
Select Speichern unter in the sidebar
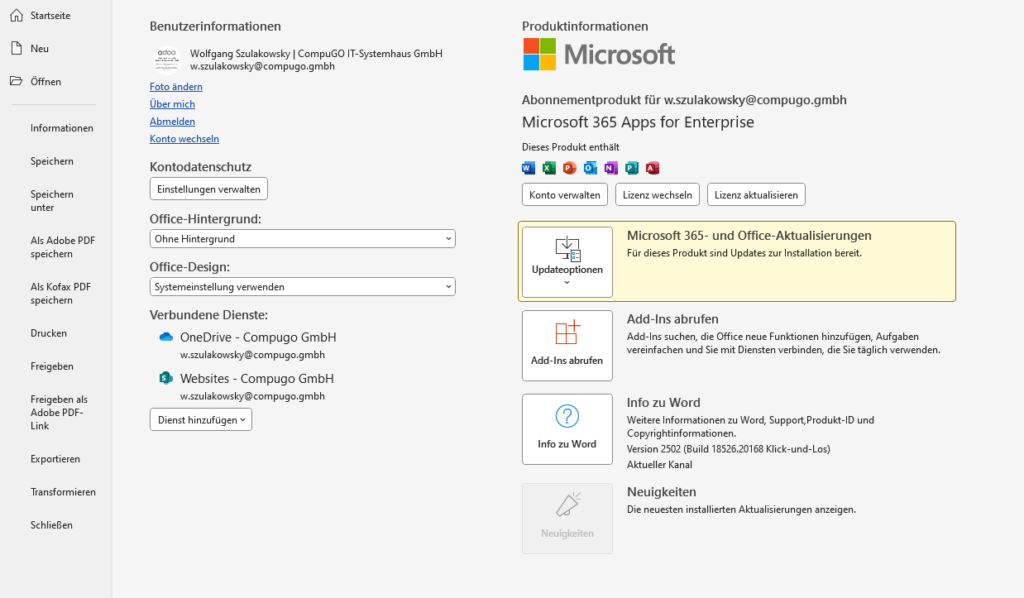[52, 200]
